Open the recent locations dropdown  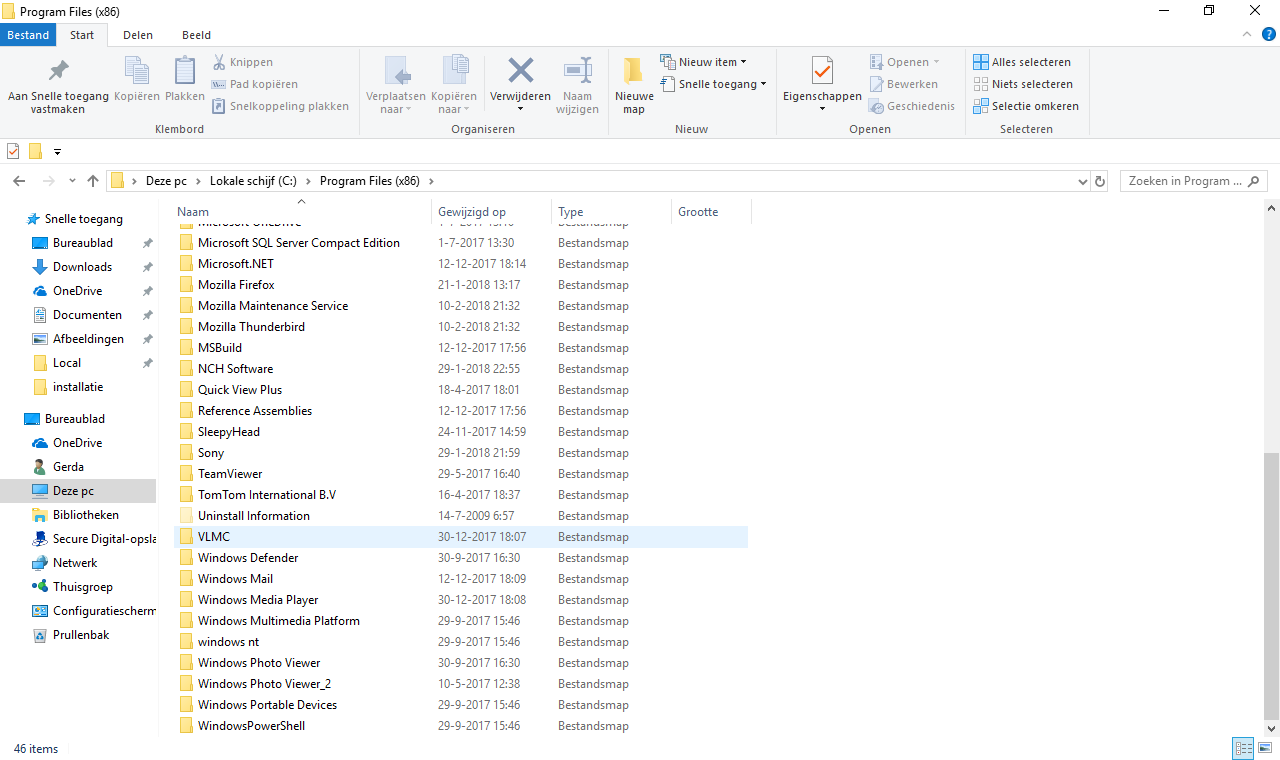click(72, 181)
